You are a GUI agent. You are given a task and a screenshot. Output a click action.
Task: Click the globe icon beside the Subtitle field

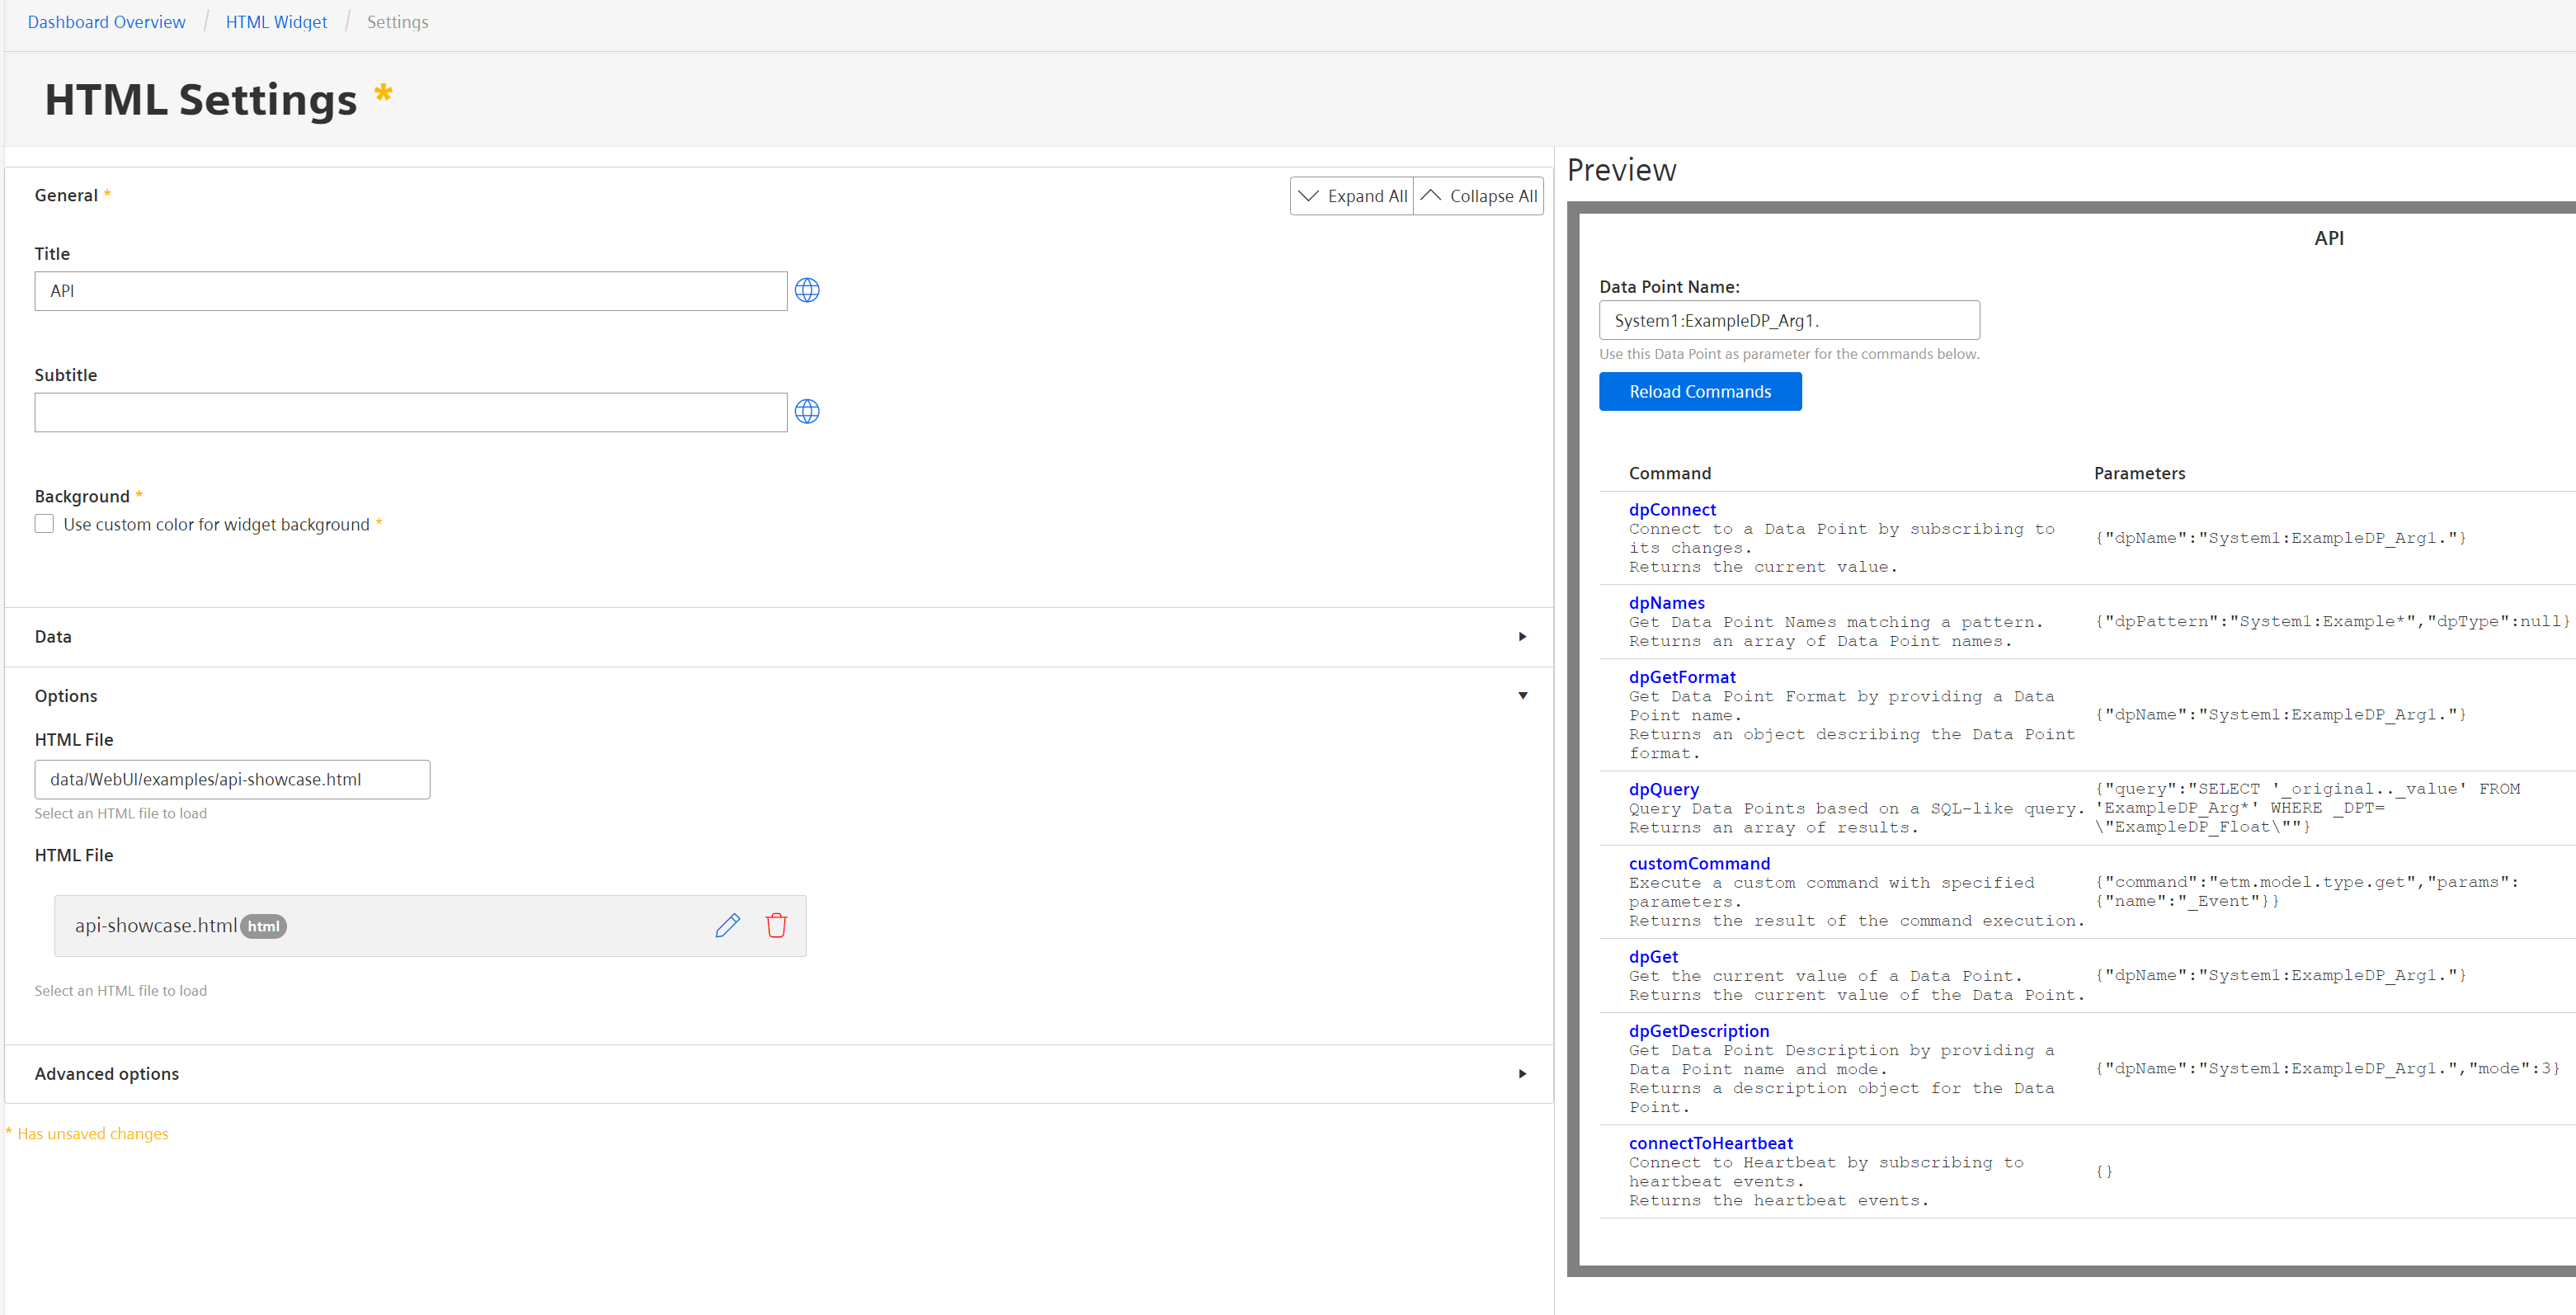807,411
